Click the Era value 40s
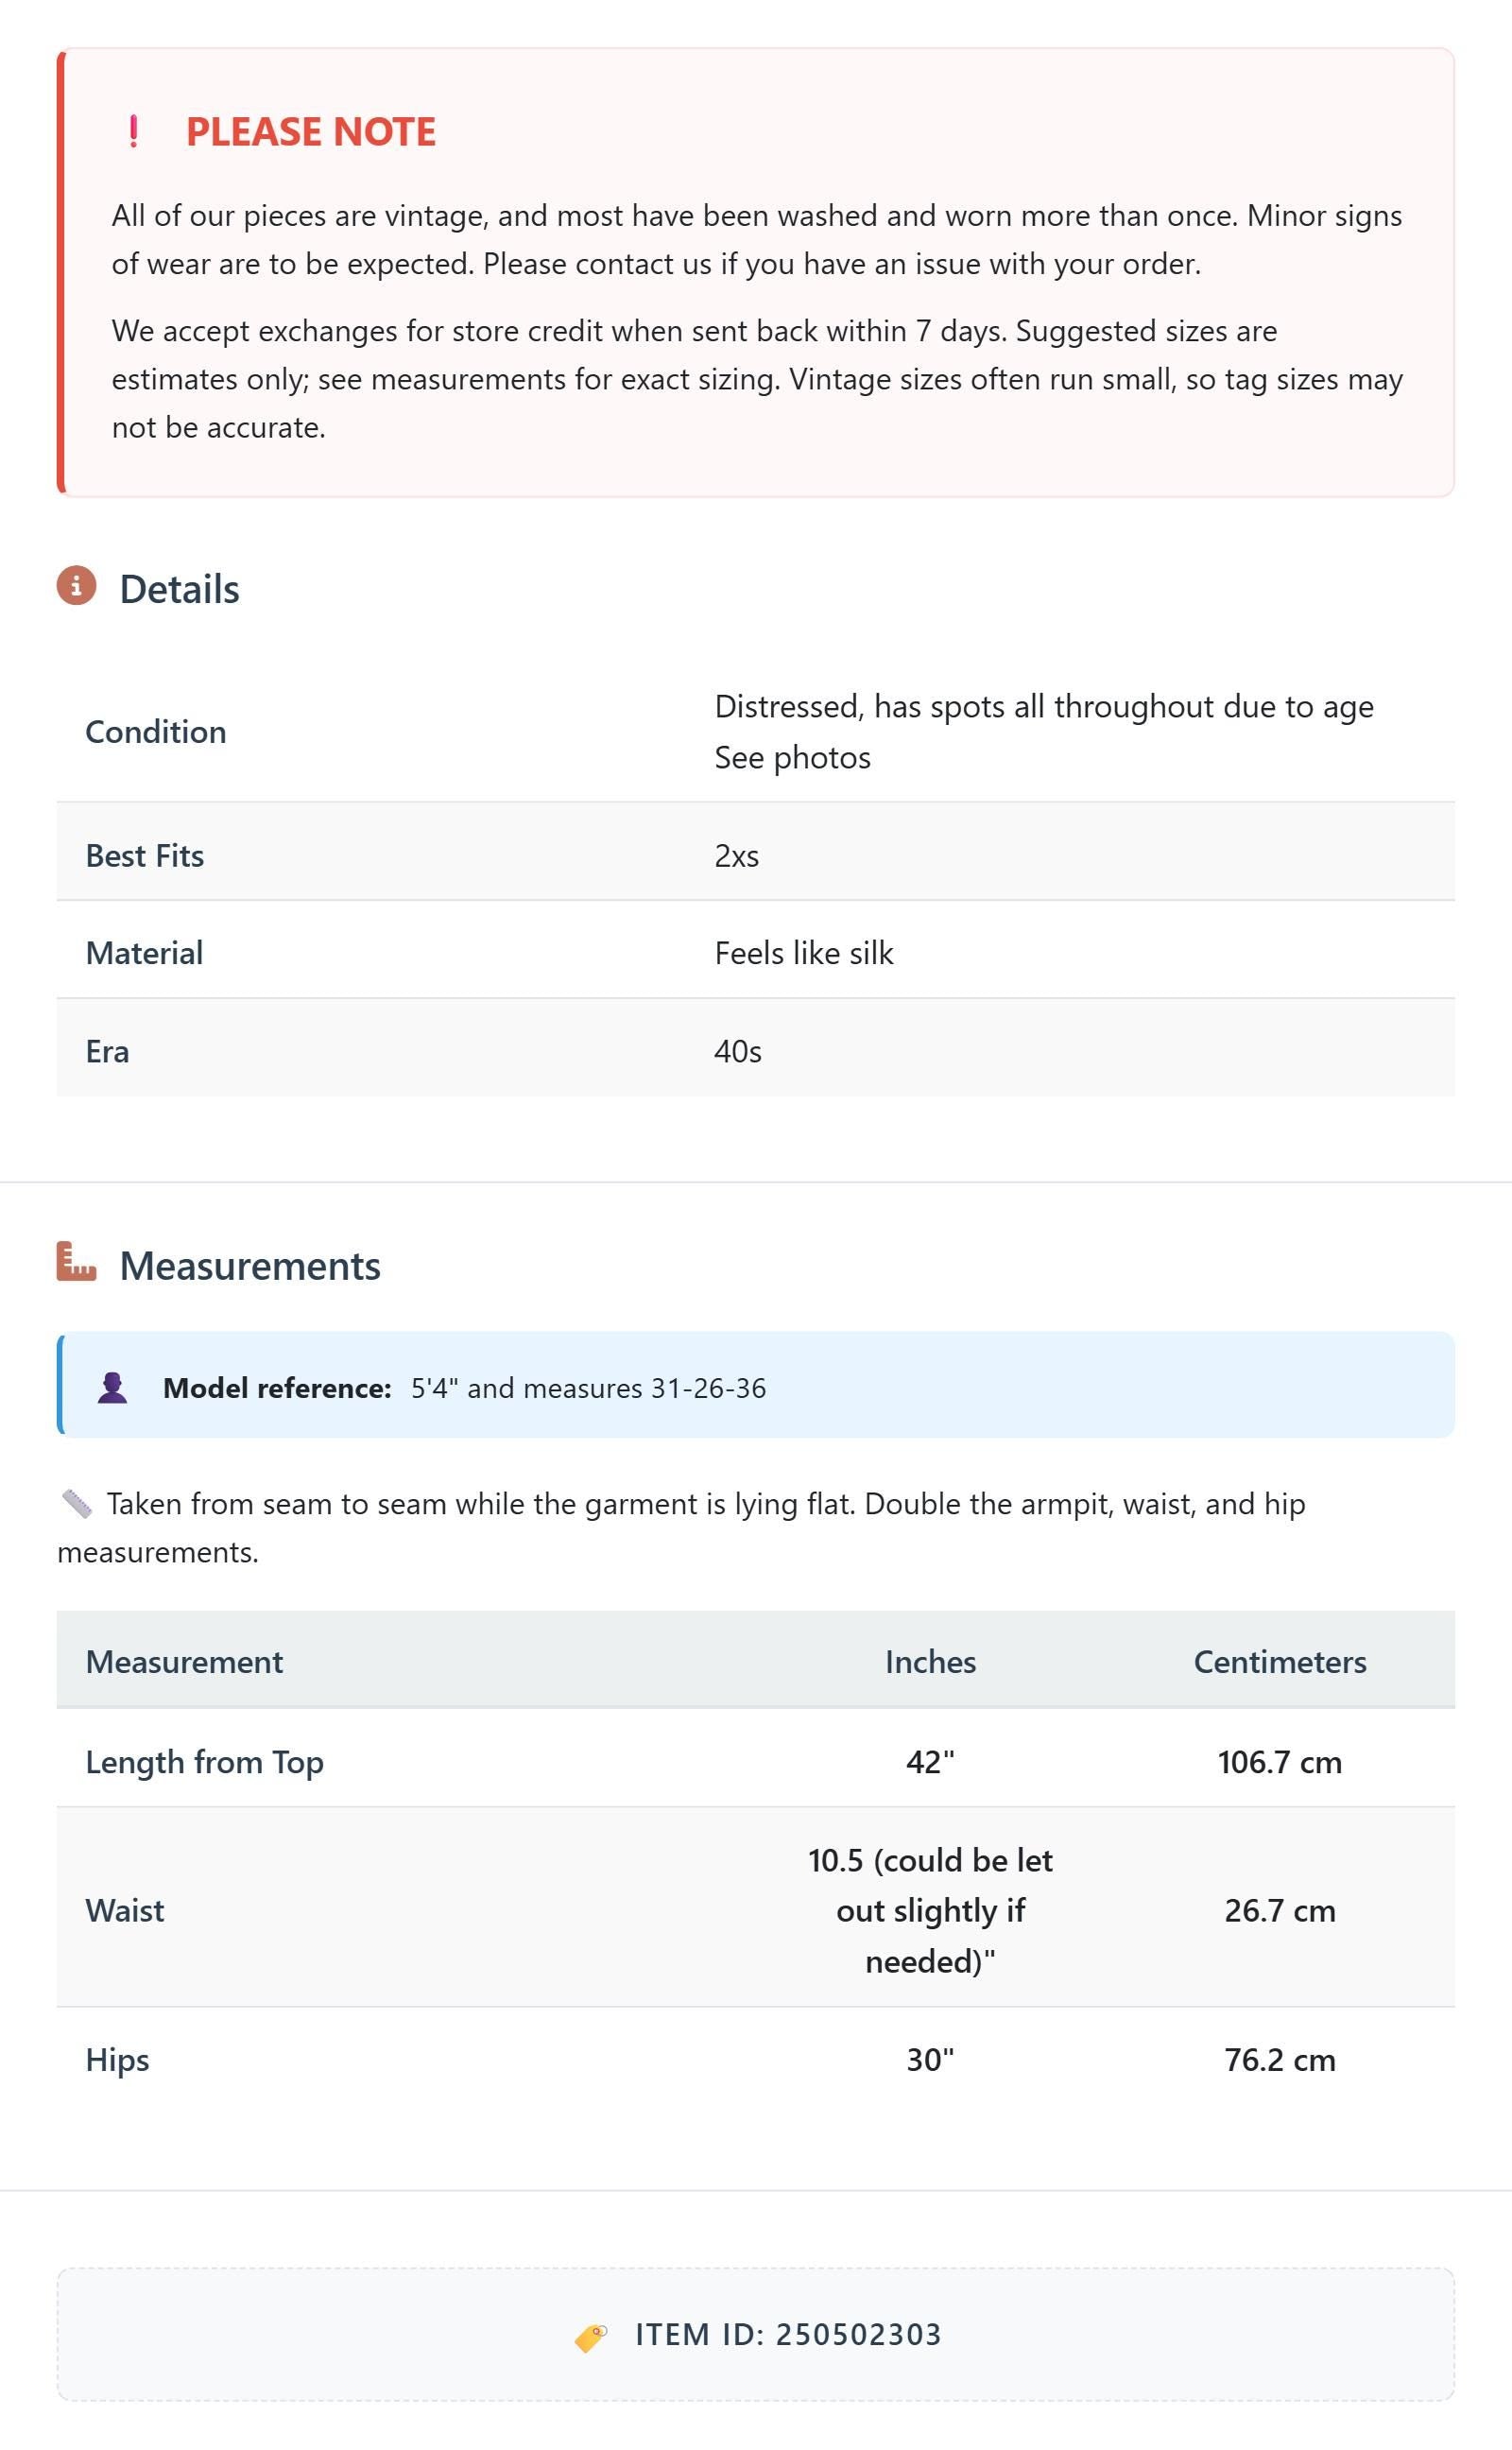1512x2450 pixels. 738,1051
